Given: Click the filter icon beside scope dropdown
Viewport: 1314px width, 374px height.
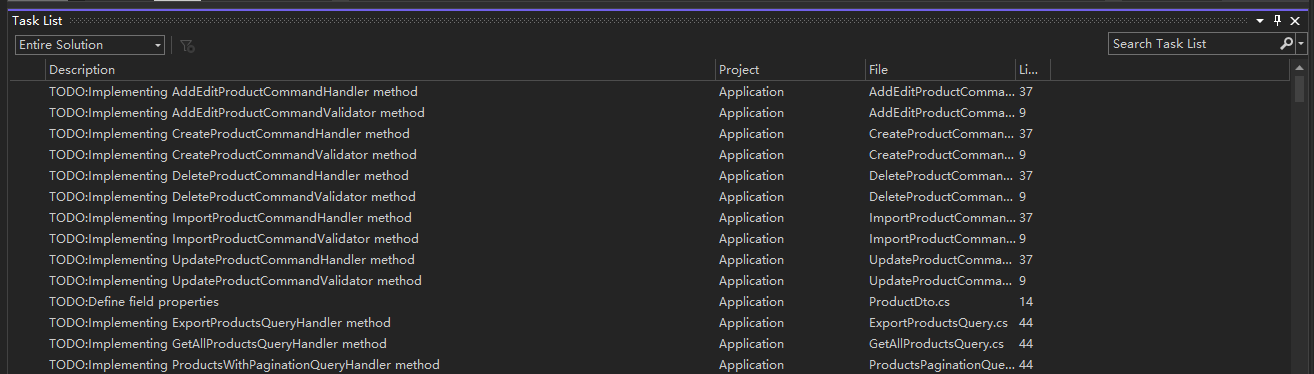Looking at the screenshot, I should coord(187,45).
